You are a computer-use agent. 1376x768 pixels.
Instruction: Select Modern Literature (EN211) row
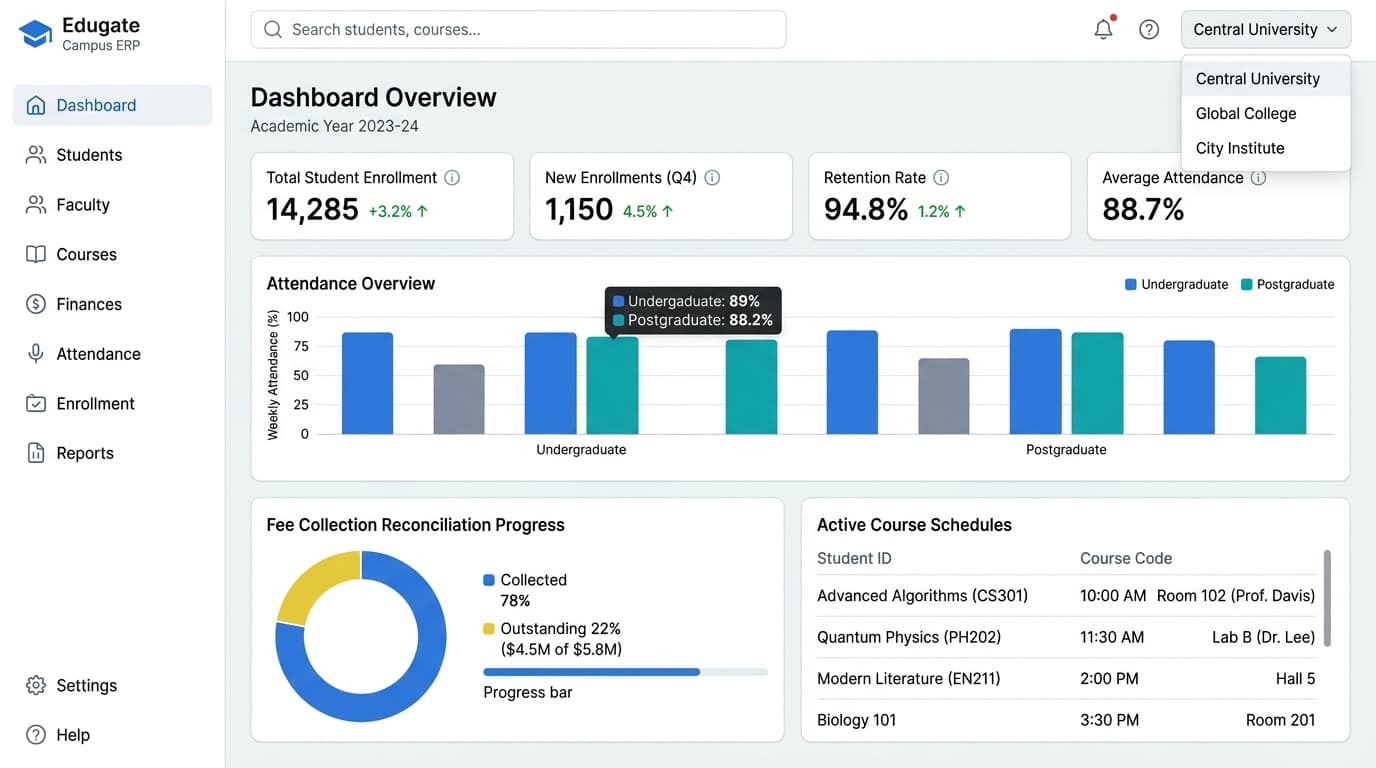(x=1066, y=679)
